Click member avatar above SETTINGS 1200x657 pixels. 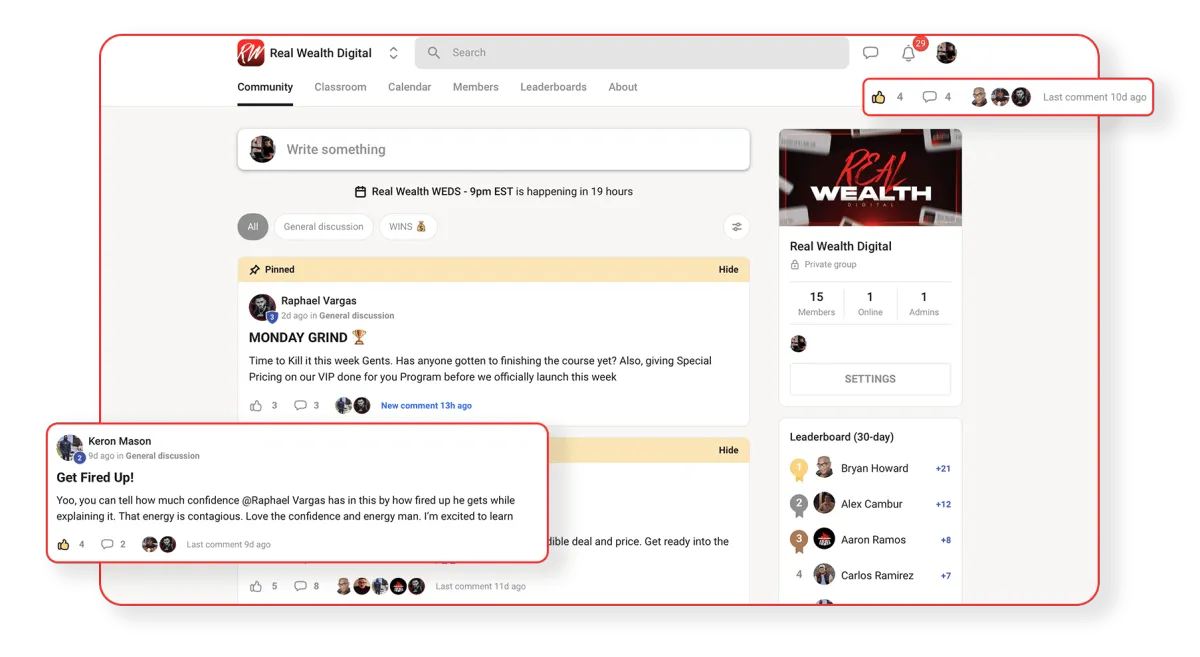pyautogui.click(x=798, y=343)
